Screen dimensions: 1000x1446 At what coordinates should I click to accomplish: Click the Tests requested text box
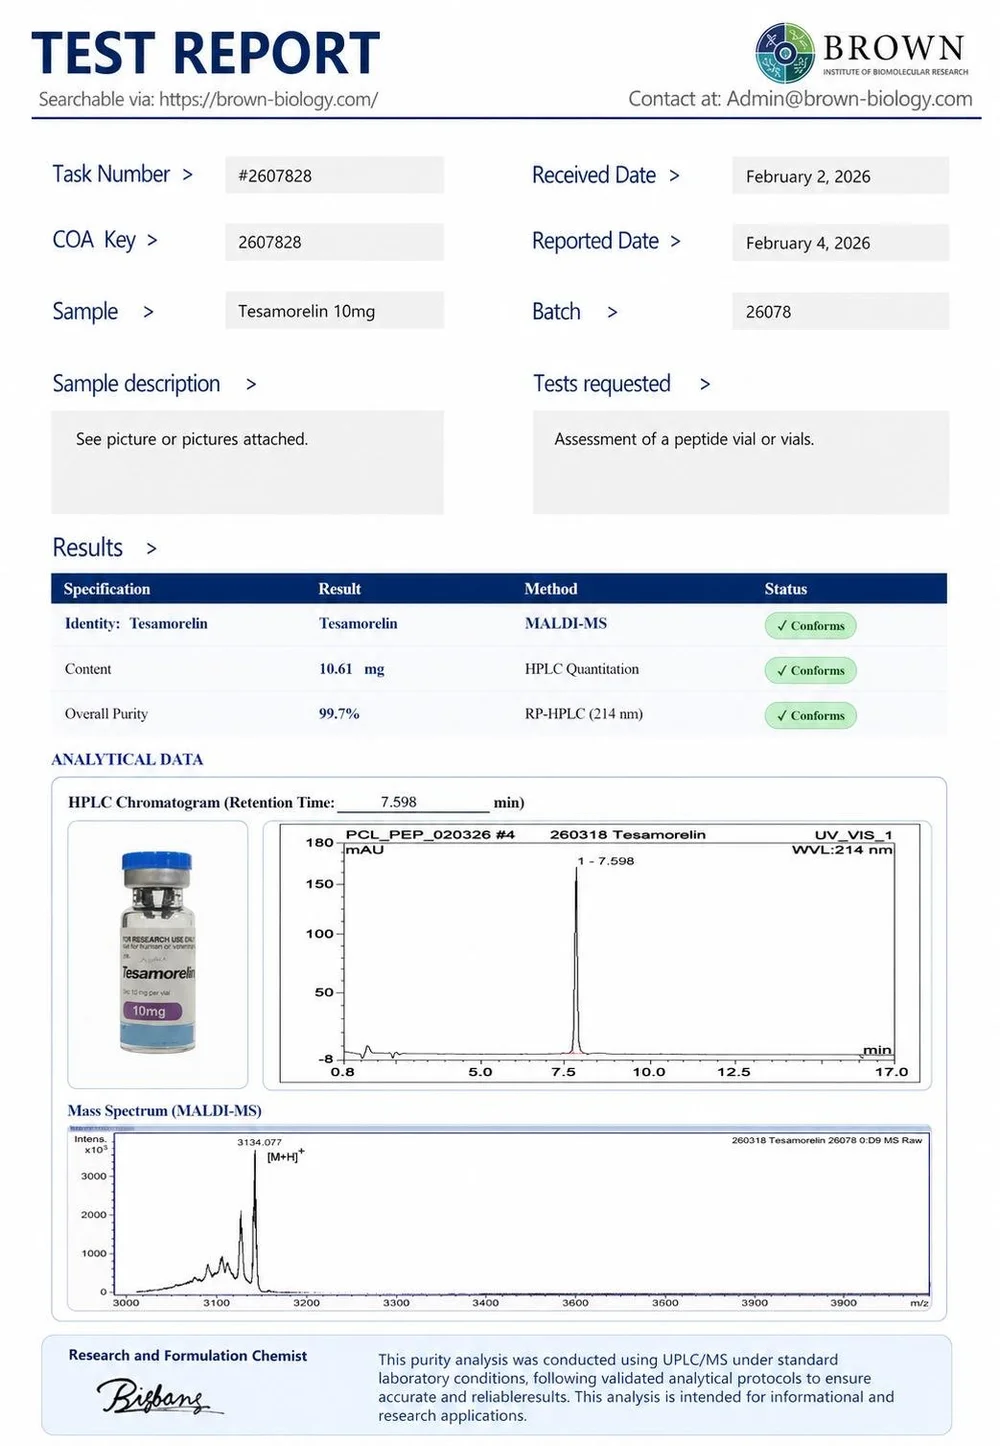(740, 462)
